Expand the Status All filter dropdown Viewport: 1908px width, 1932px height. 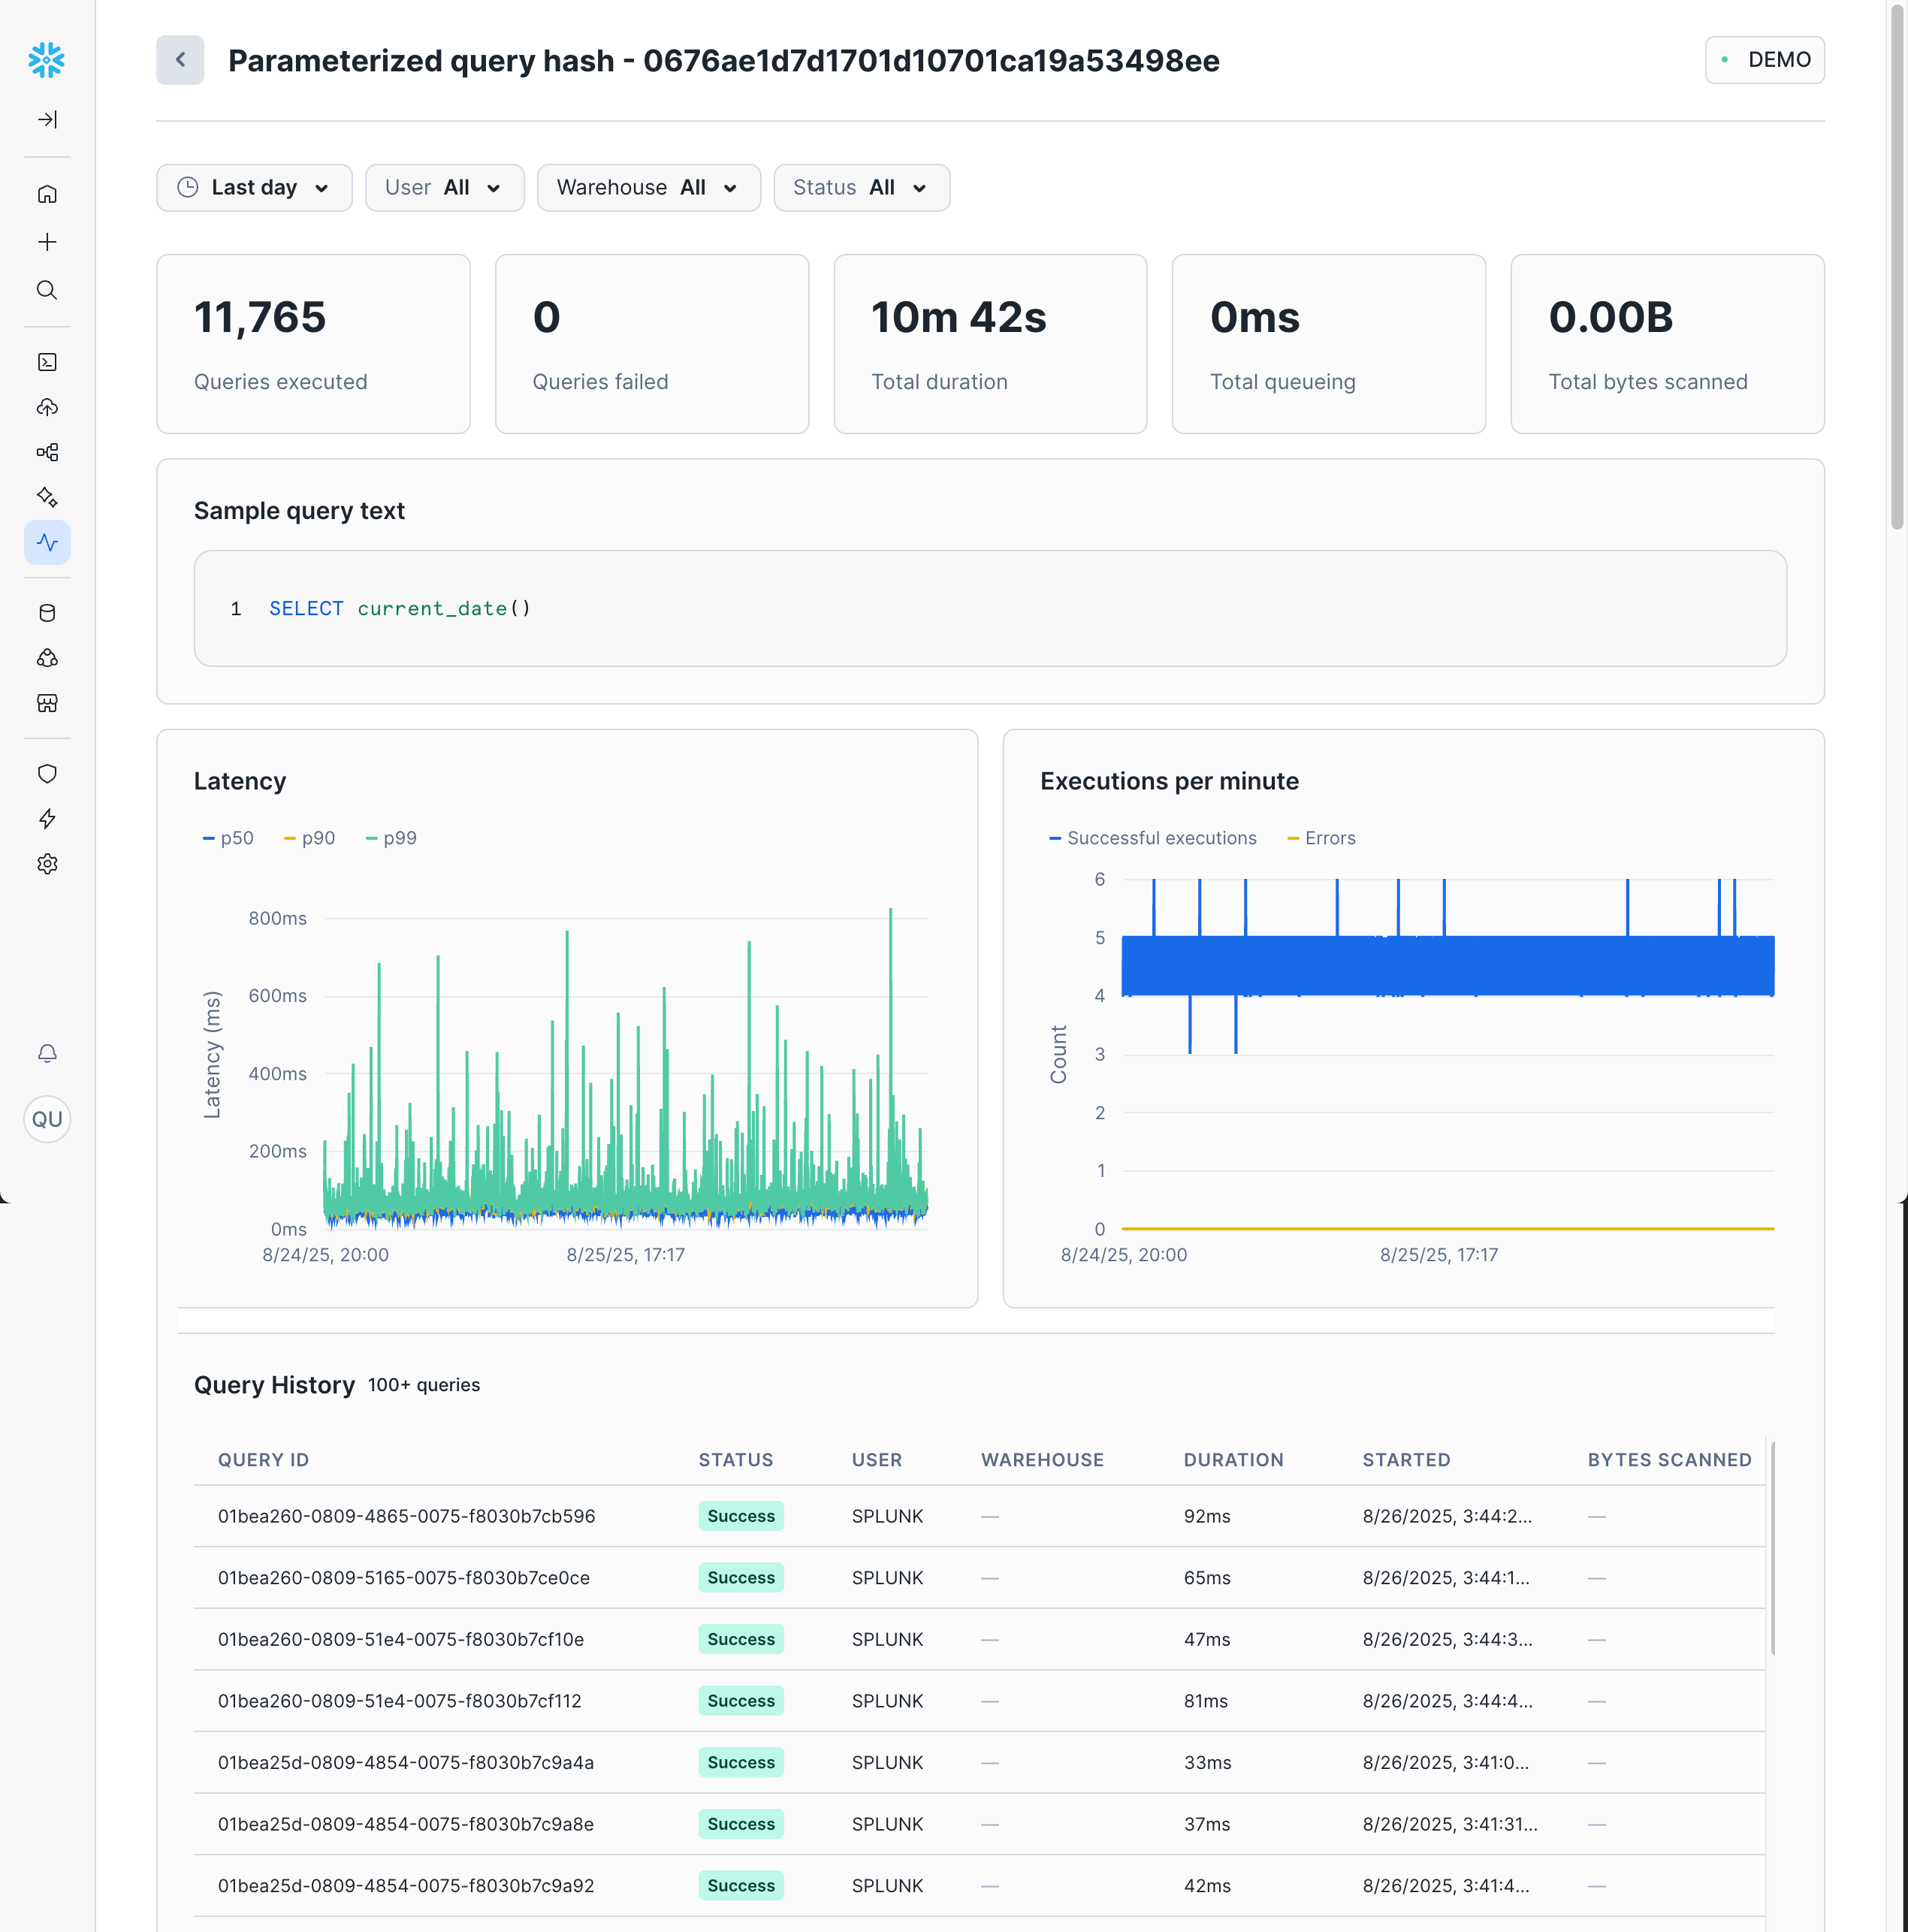click(x=861, y=188)
